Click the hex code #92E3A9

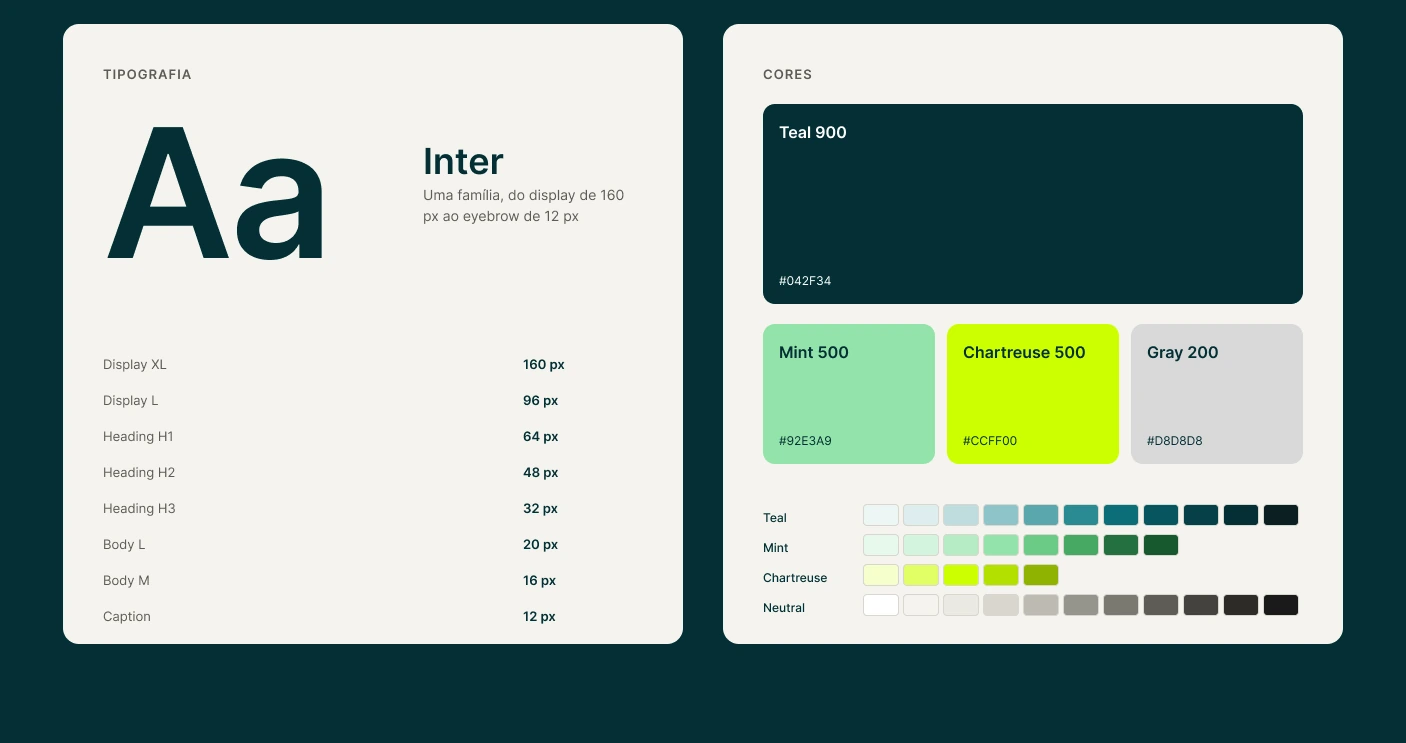tap(805, 441)
